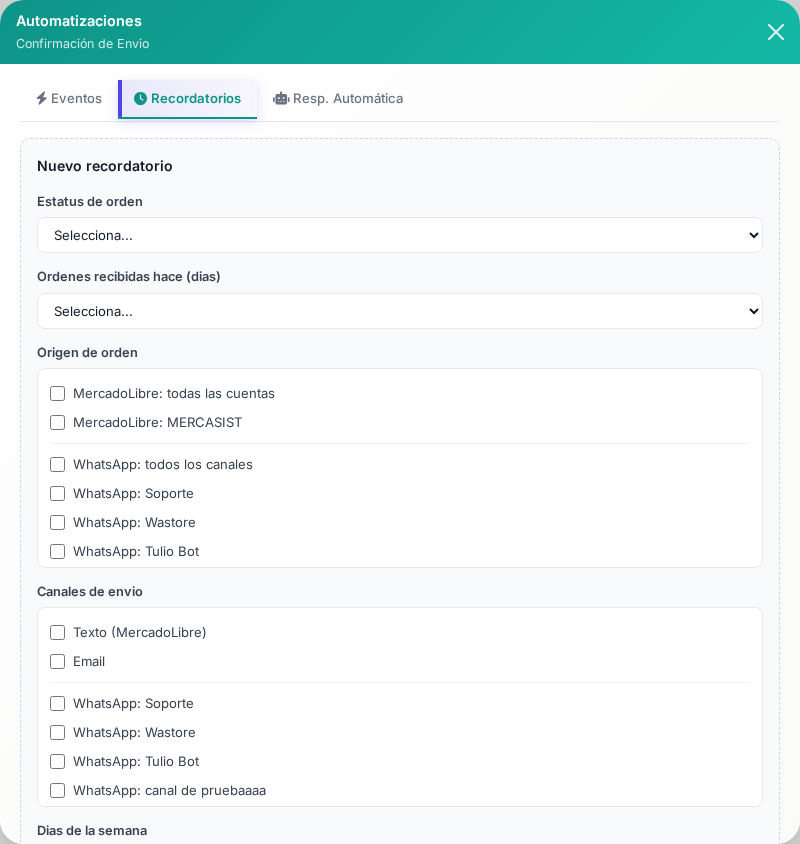Click the clock icon on Recordatorios tab
This screenshot has width=800, height=844.
[x=140, y=99]
